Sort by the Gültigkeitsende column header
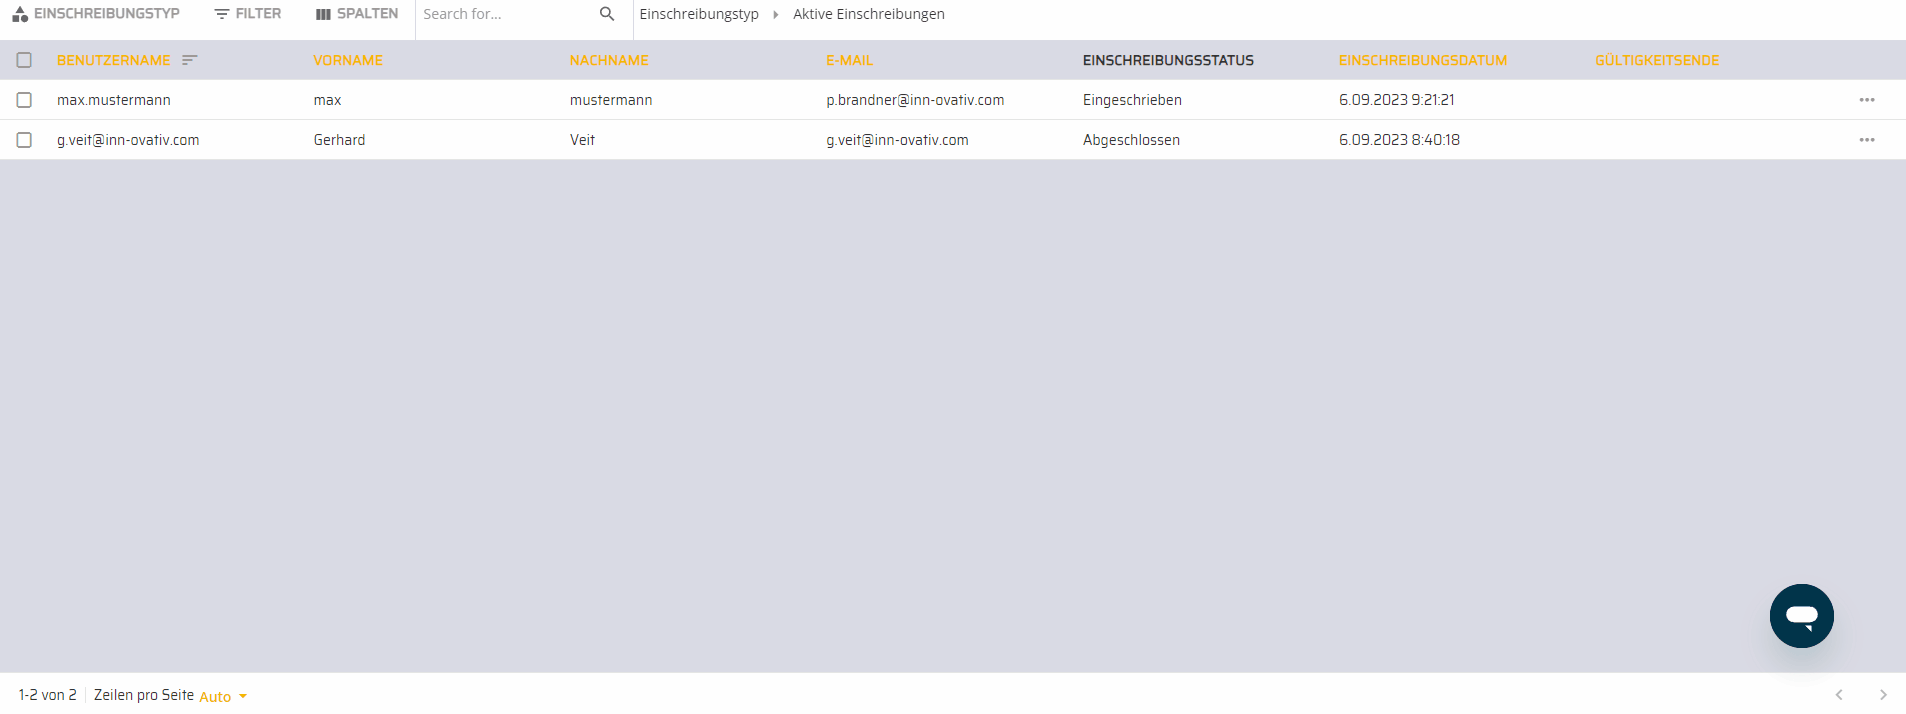1906x714 pixels. [x=1657, y=60]
